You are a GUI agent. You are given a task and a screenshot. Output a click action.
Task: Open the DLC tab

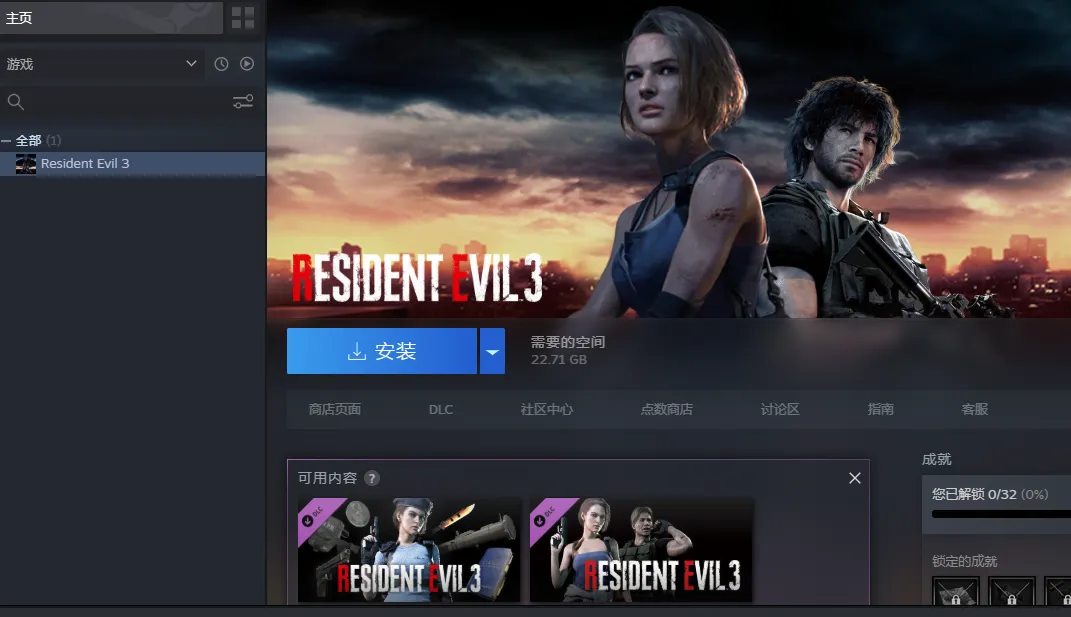pos(441,410)
